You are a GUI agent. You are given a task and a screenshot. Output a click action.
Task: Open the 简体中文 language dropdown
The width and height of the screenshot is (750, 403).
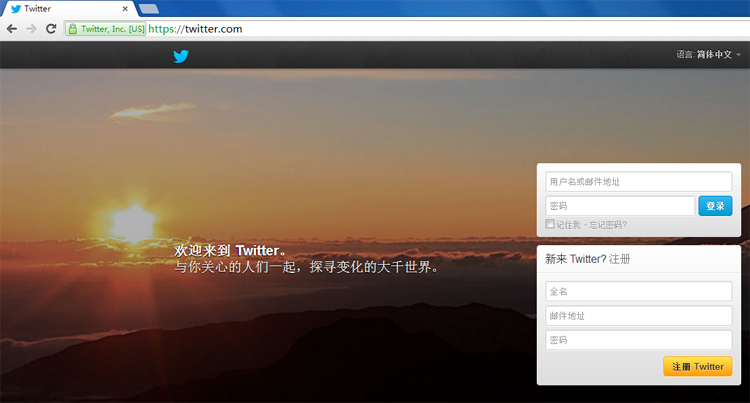pos(713,55)
